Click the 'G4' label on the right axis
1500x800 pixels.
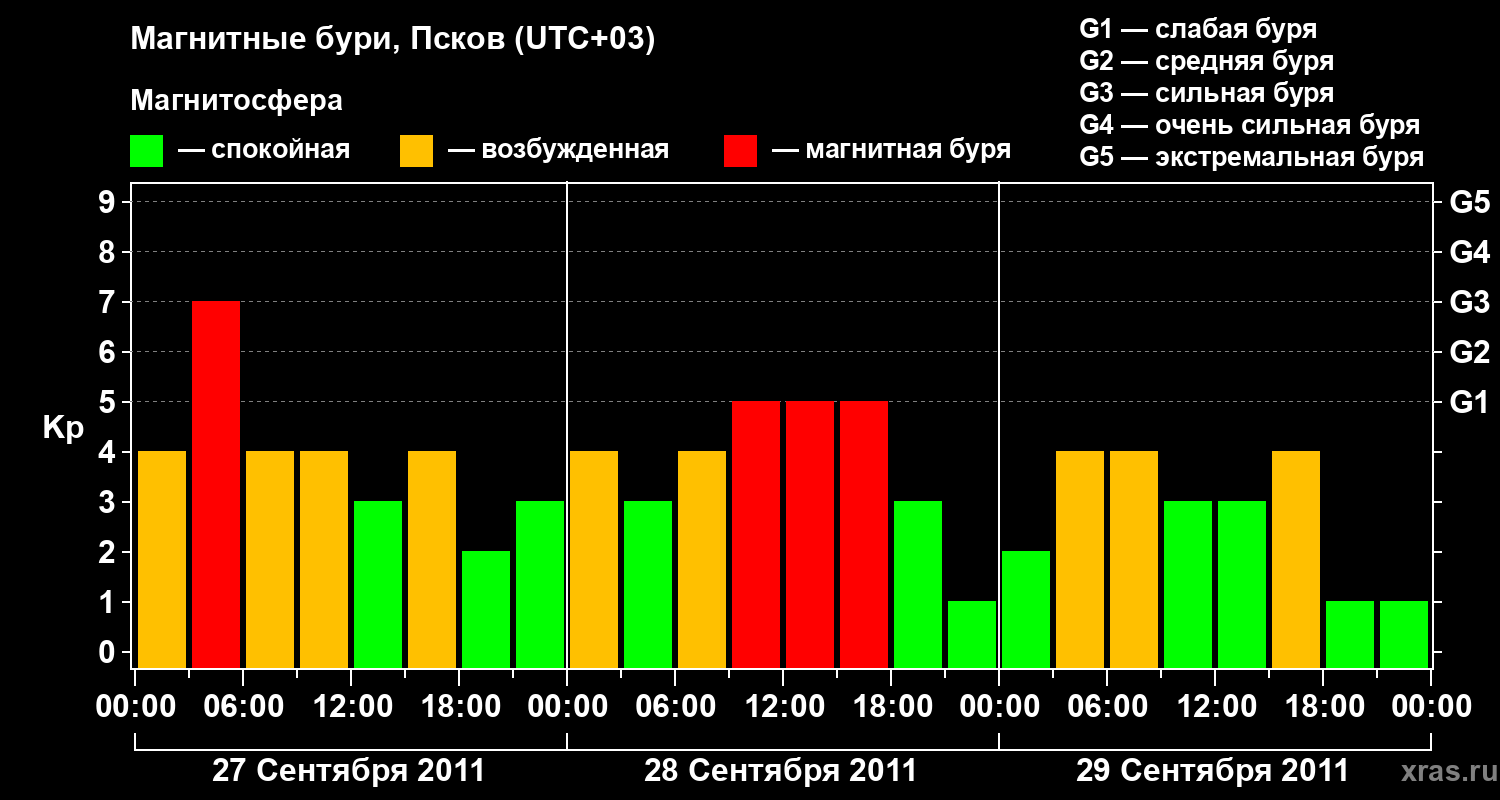point(1470,252)
